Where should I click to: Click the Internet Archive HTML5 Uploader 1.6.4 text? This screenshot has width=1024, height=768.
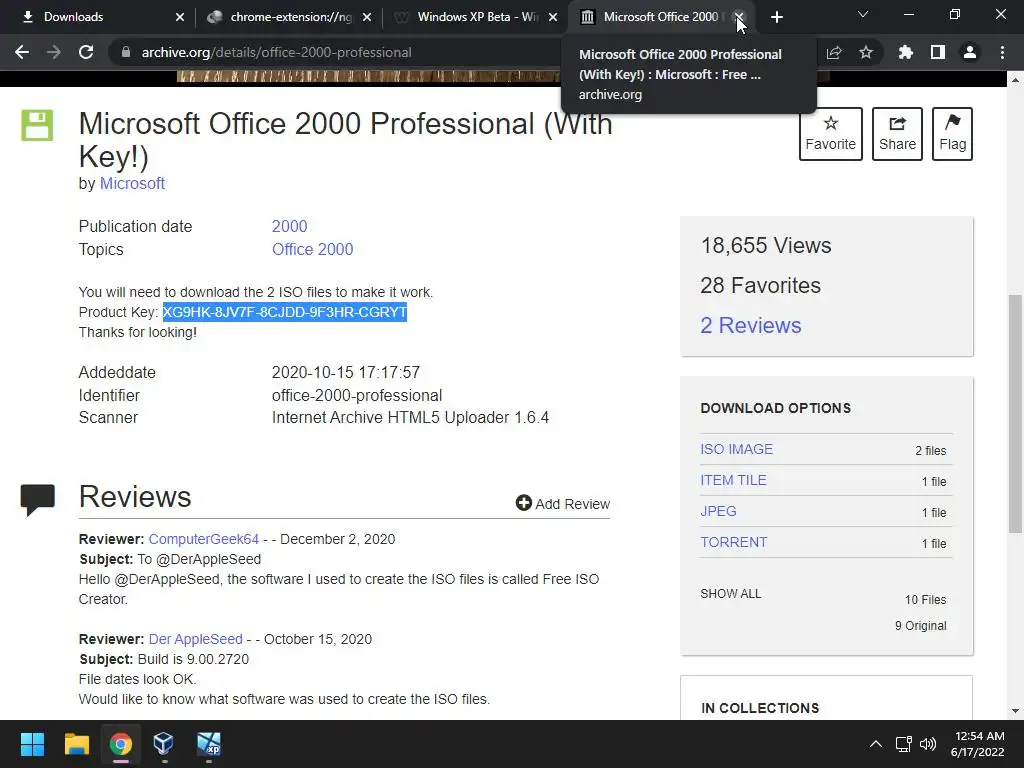[410, 417]
